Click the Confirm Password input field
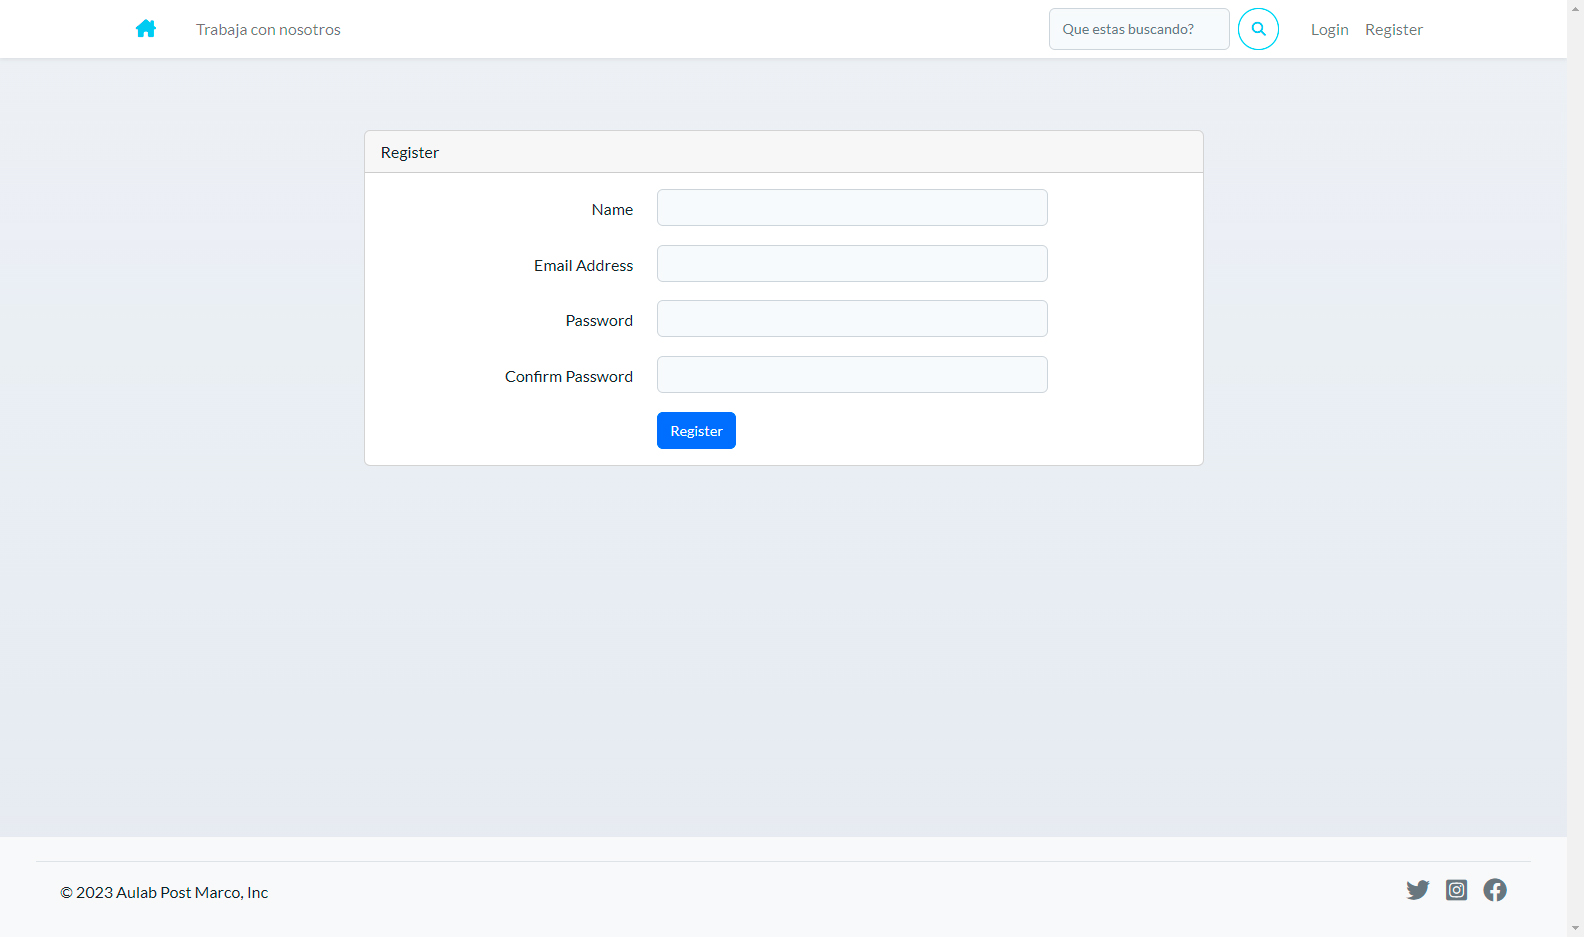This screenshot has height=937, width=1584. click(x=852, y=375)
